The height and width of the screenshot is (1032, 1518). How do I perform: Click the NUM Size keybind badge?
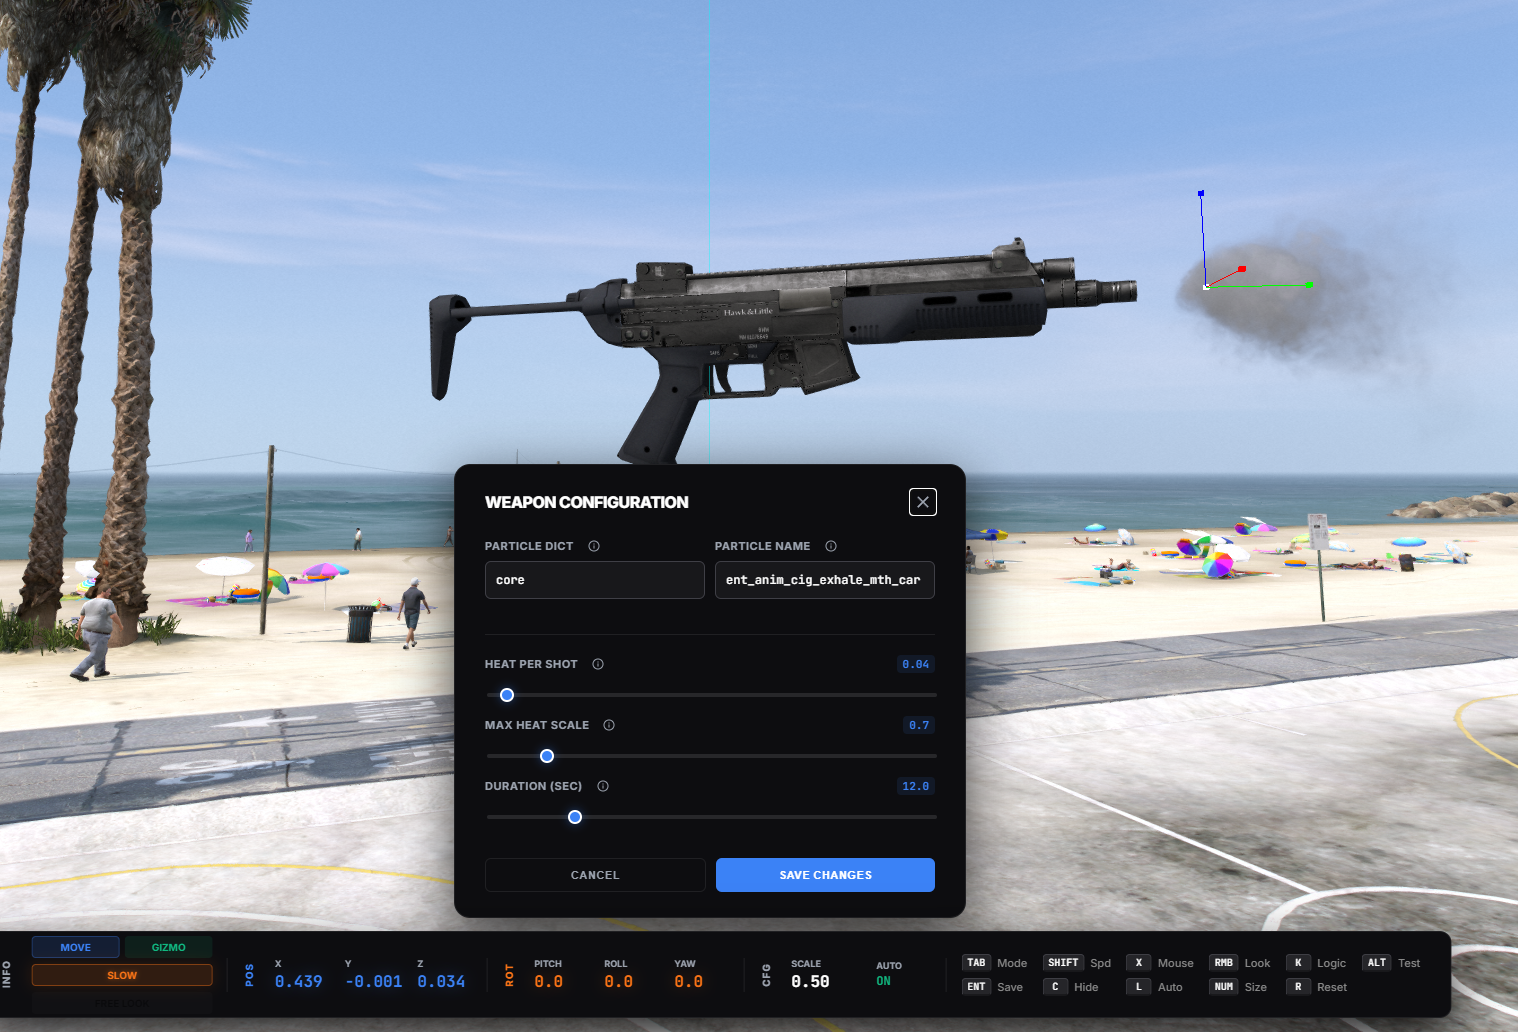pyautogui.click(x=1224, y=986)
